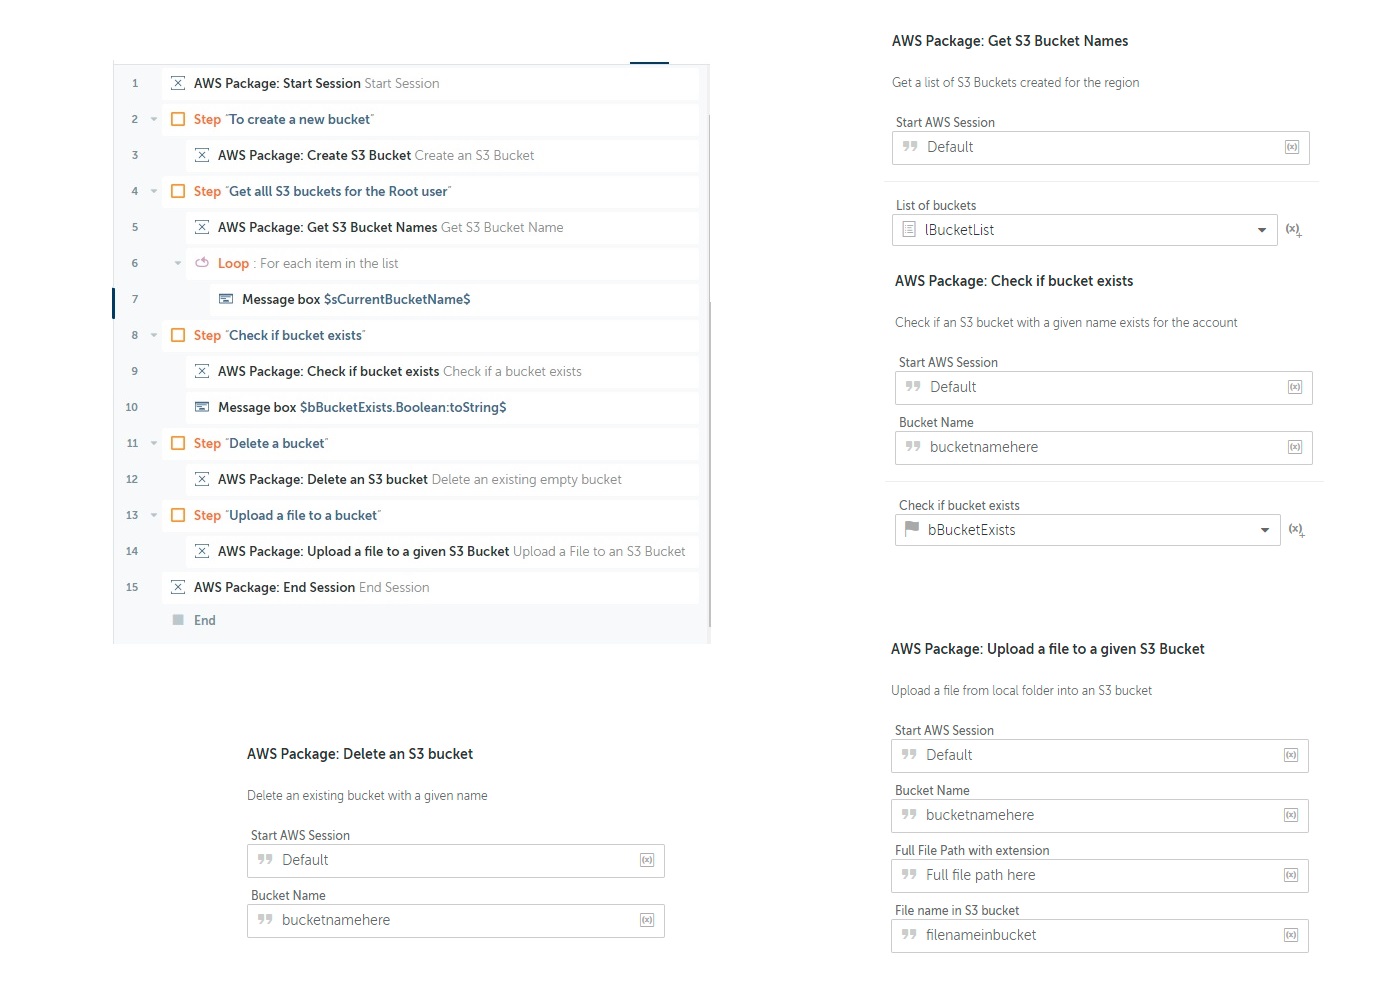Click the insert-variable icon in Full File Path field
The image size is (1396, 994).
coord(1291,875)
